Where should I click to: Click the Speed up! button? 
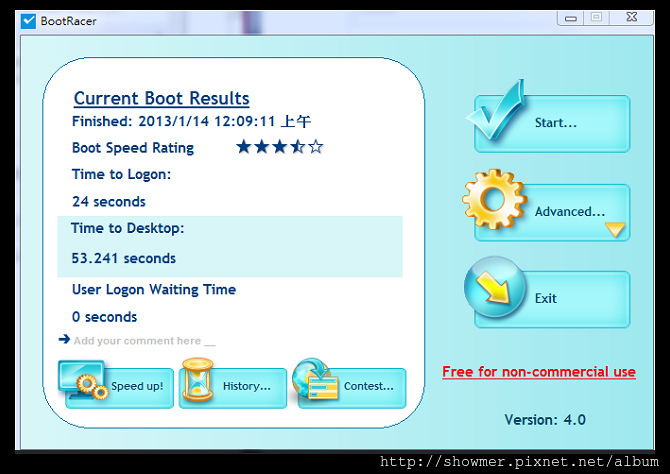120,388
